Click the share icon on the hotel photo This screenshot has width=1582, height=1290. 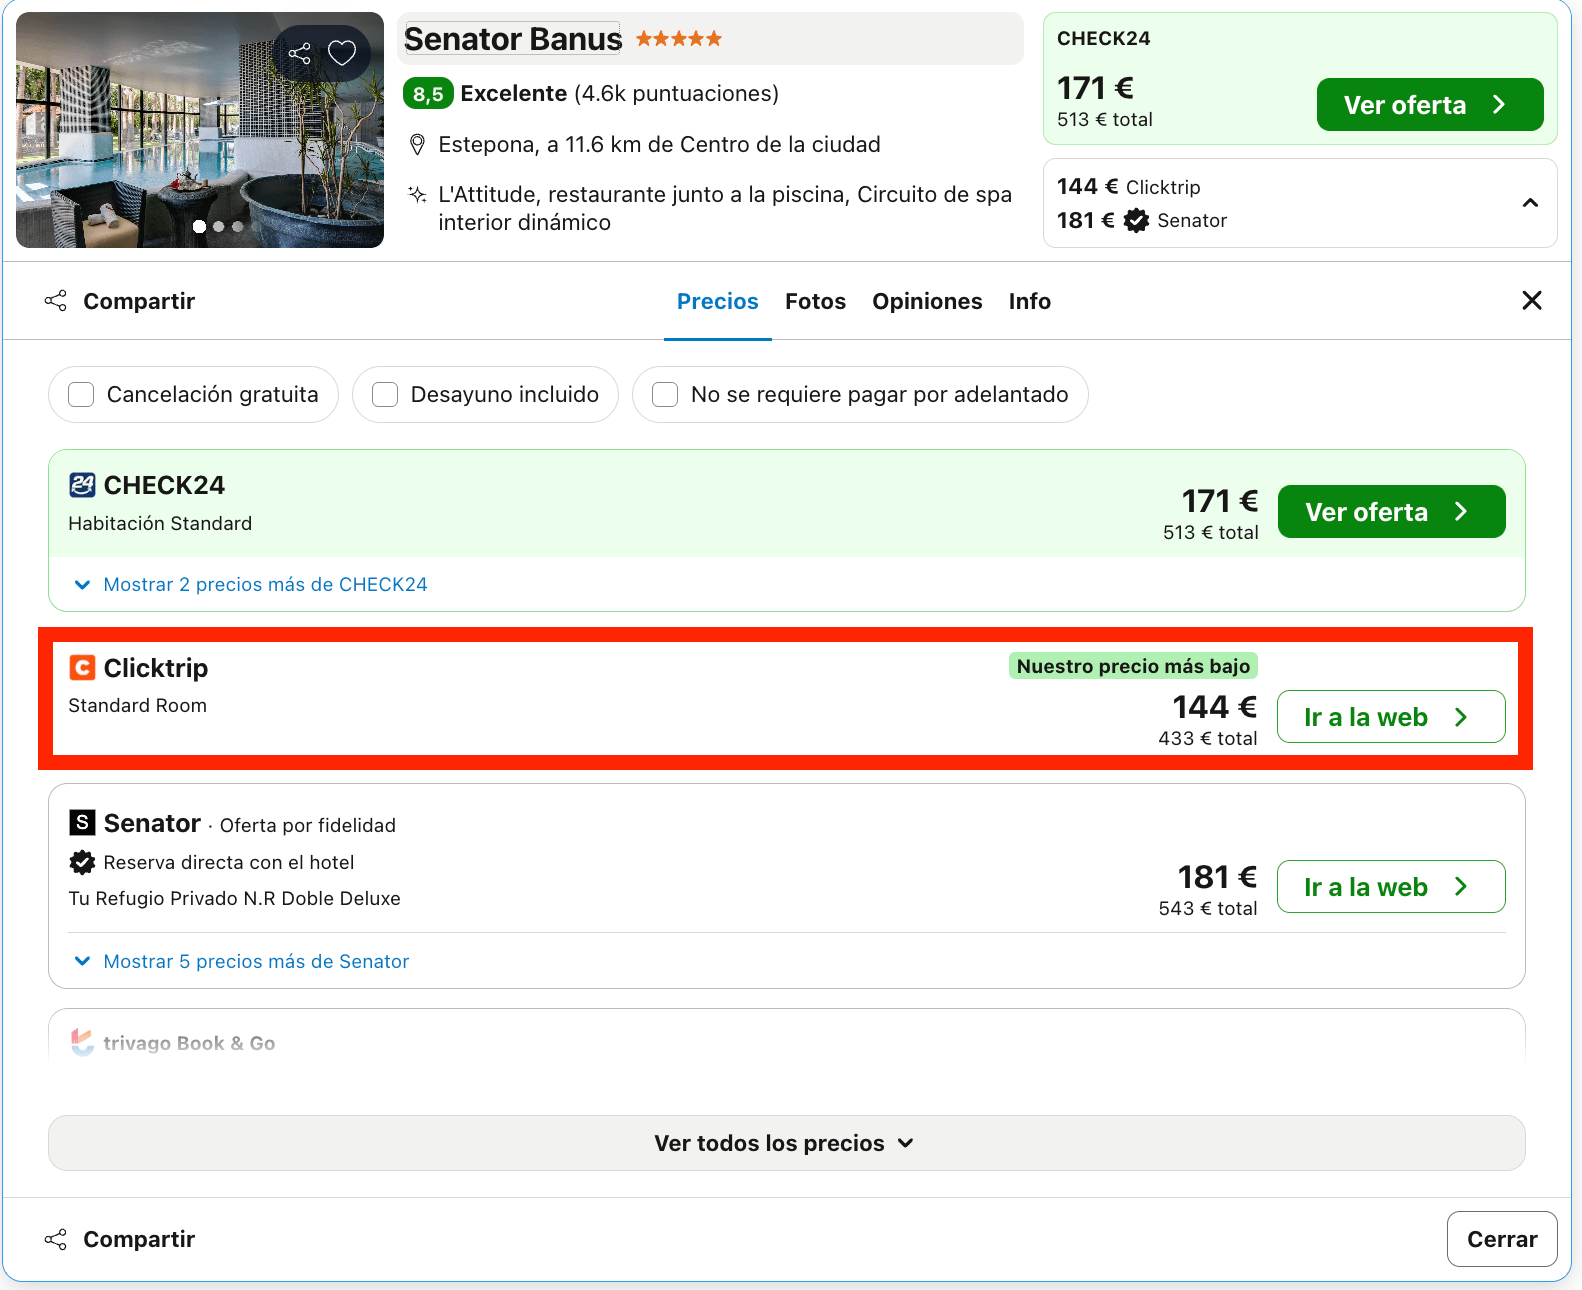pos(299,53)
